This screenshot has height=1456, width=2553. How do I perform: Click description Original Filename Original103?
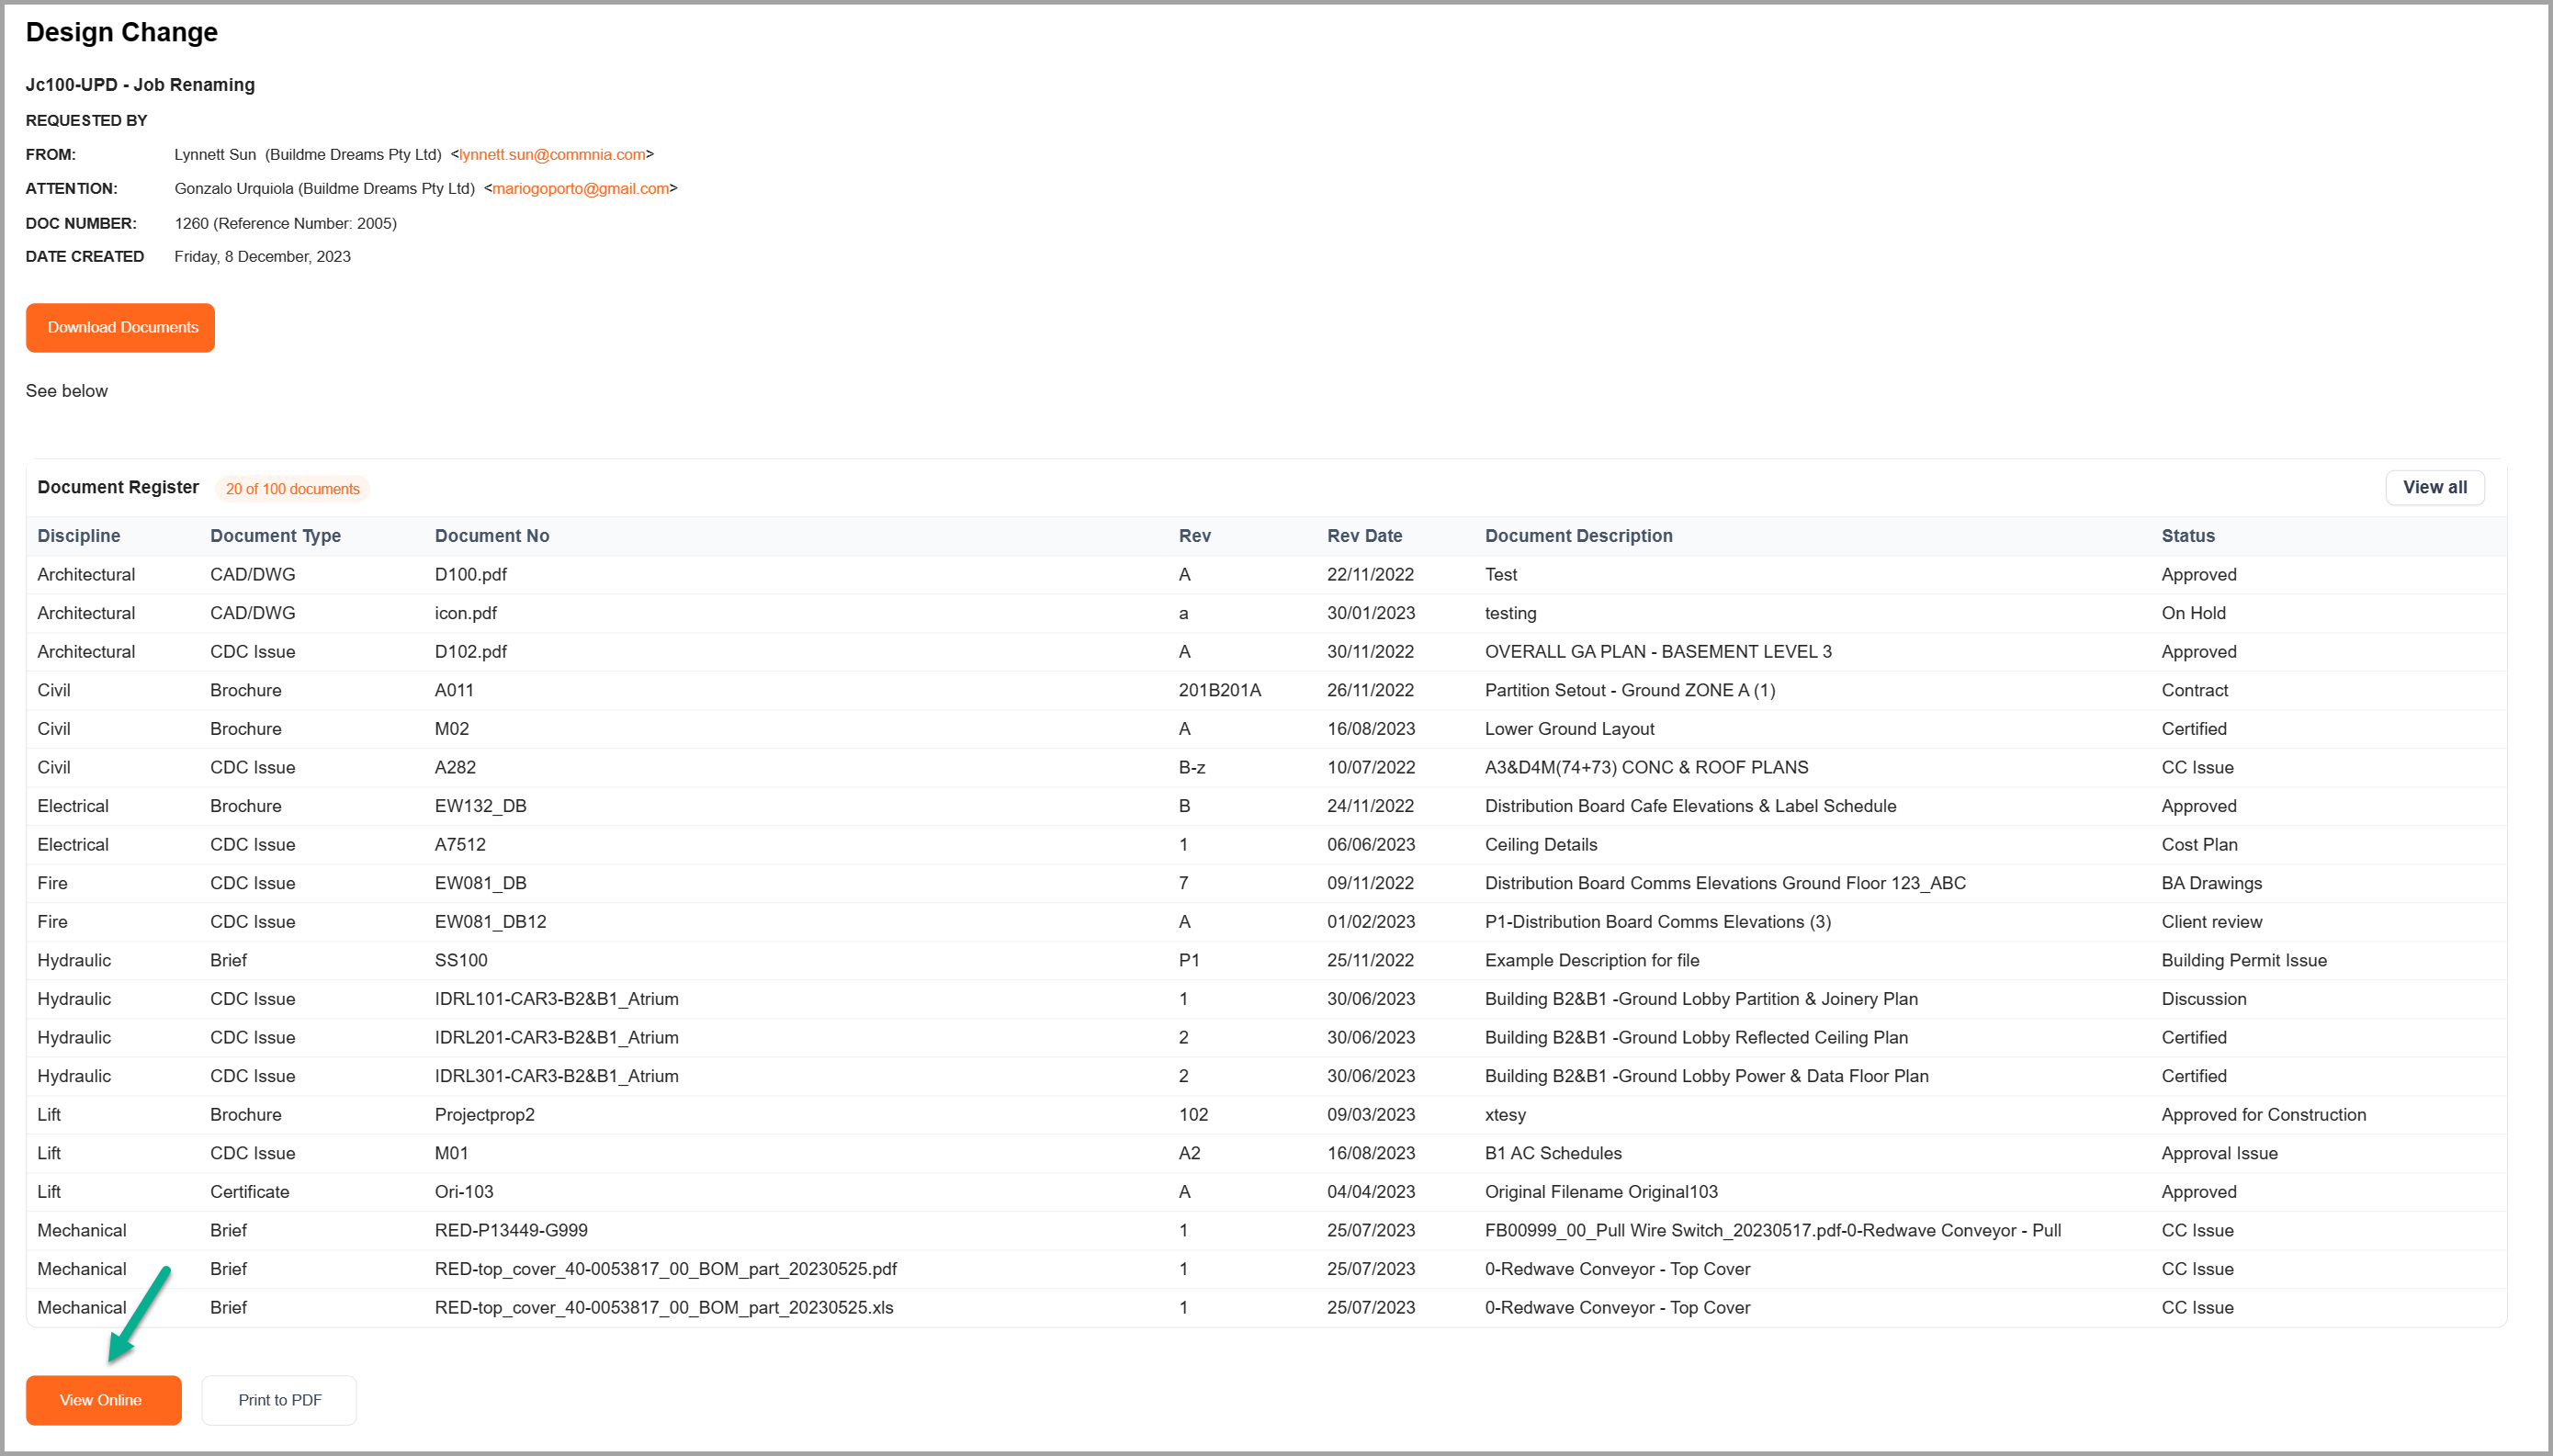point(1601,1192)
